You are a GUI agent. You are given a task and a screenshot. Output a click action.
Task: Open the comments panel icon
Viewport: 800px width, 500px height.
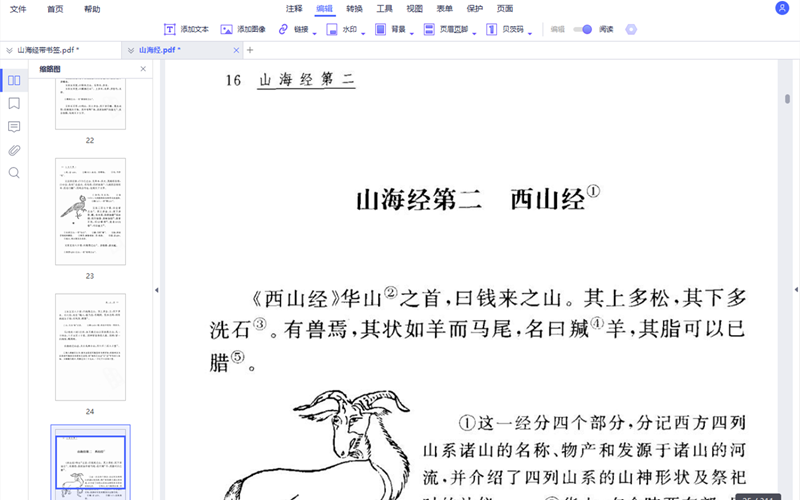14,127
